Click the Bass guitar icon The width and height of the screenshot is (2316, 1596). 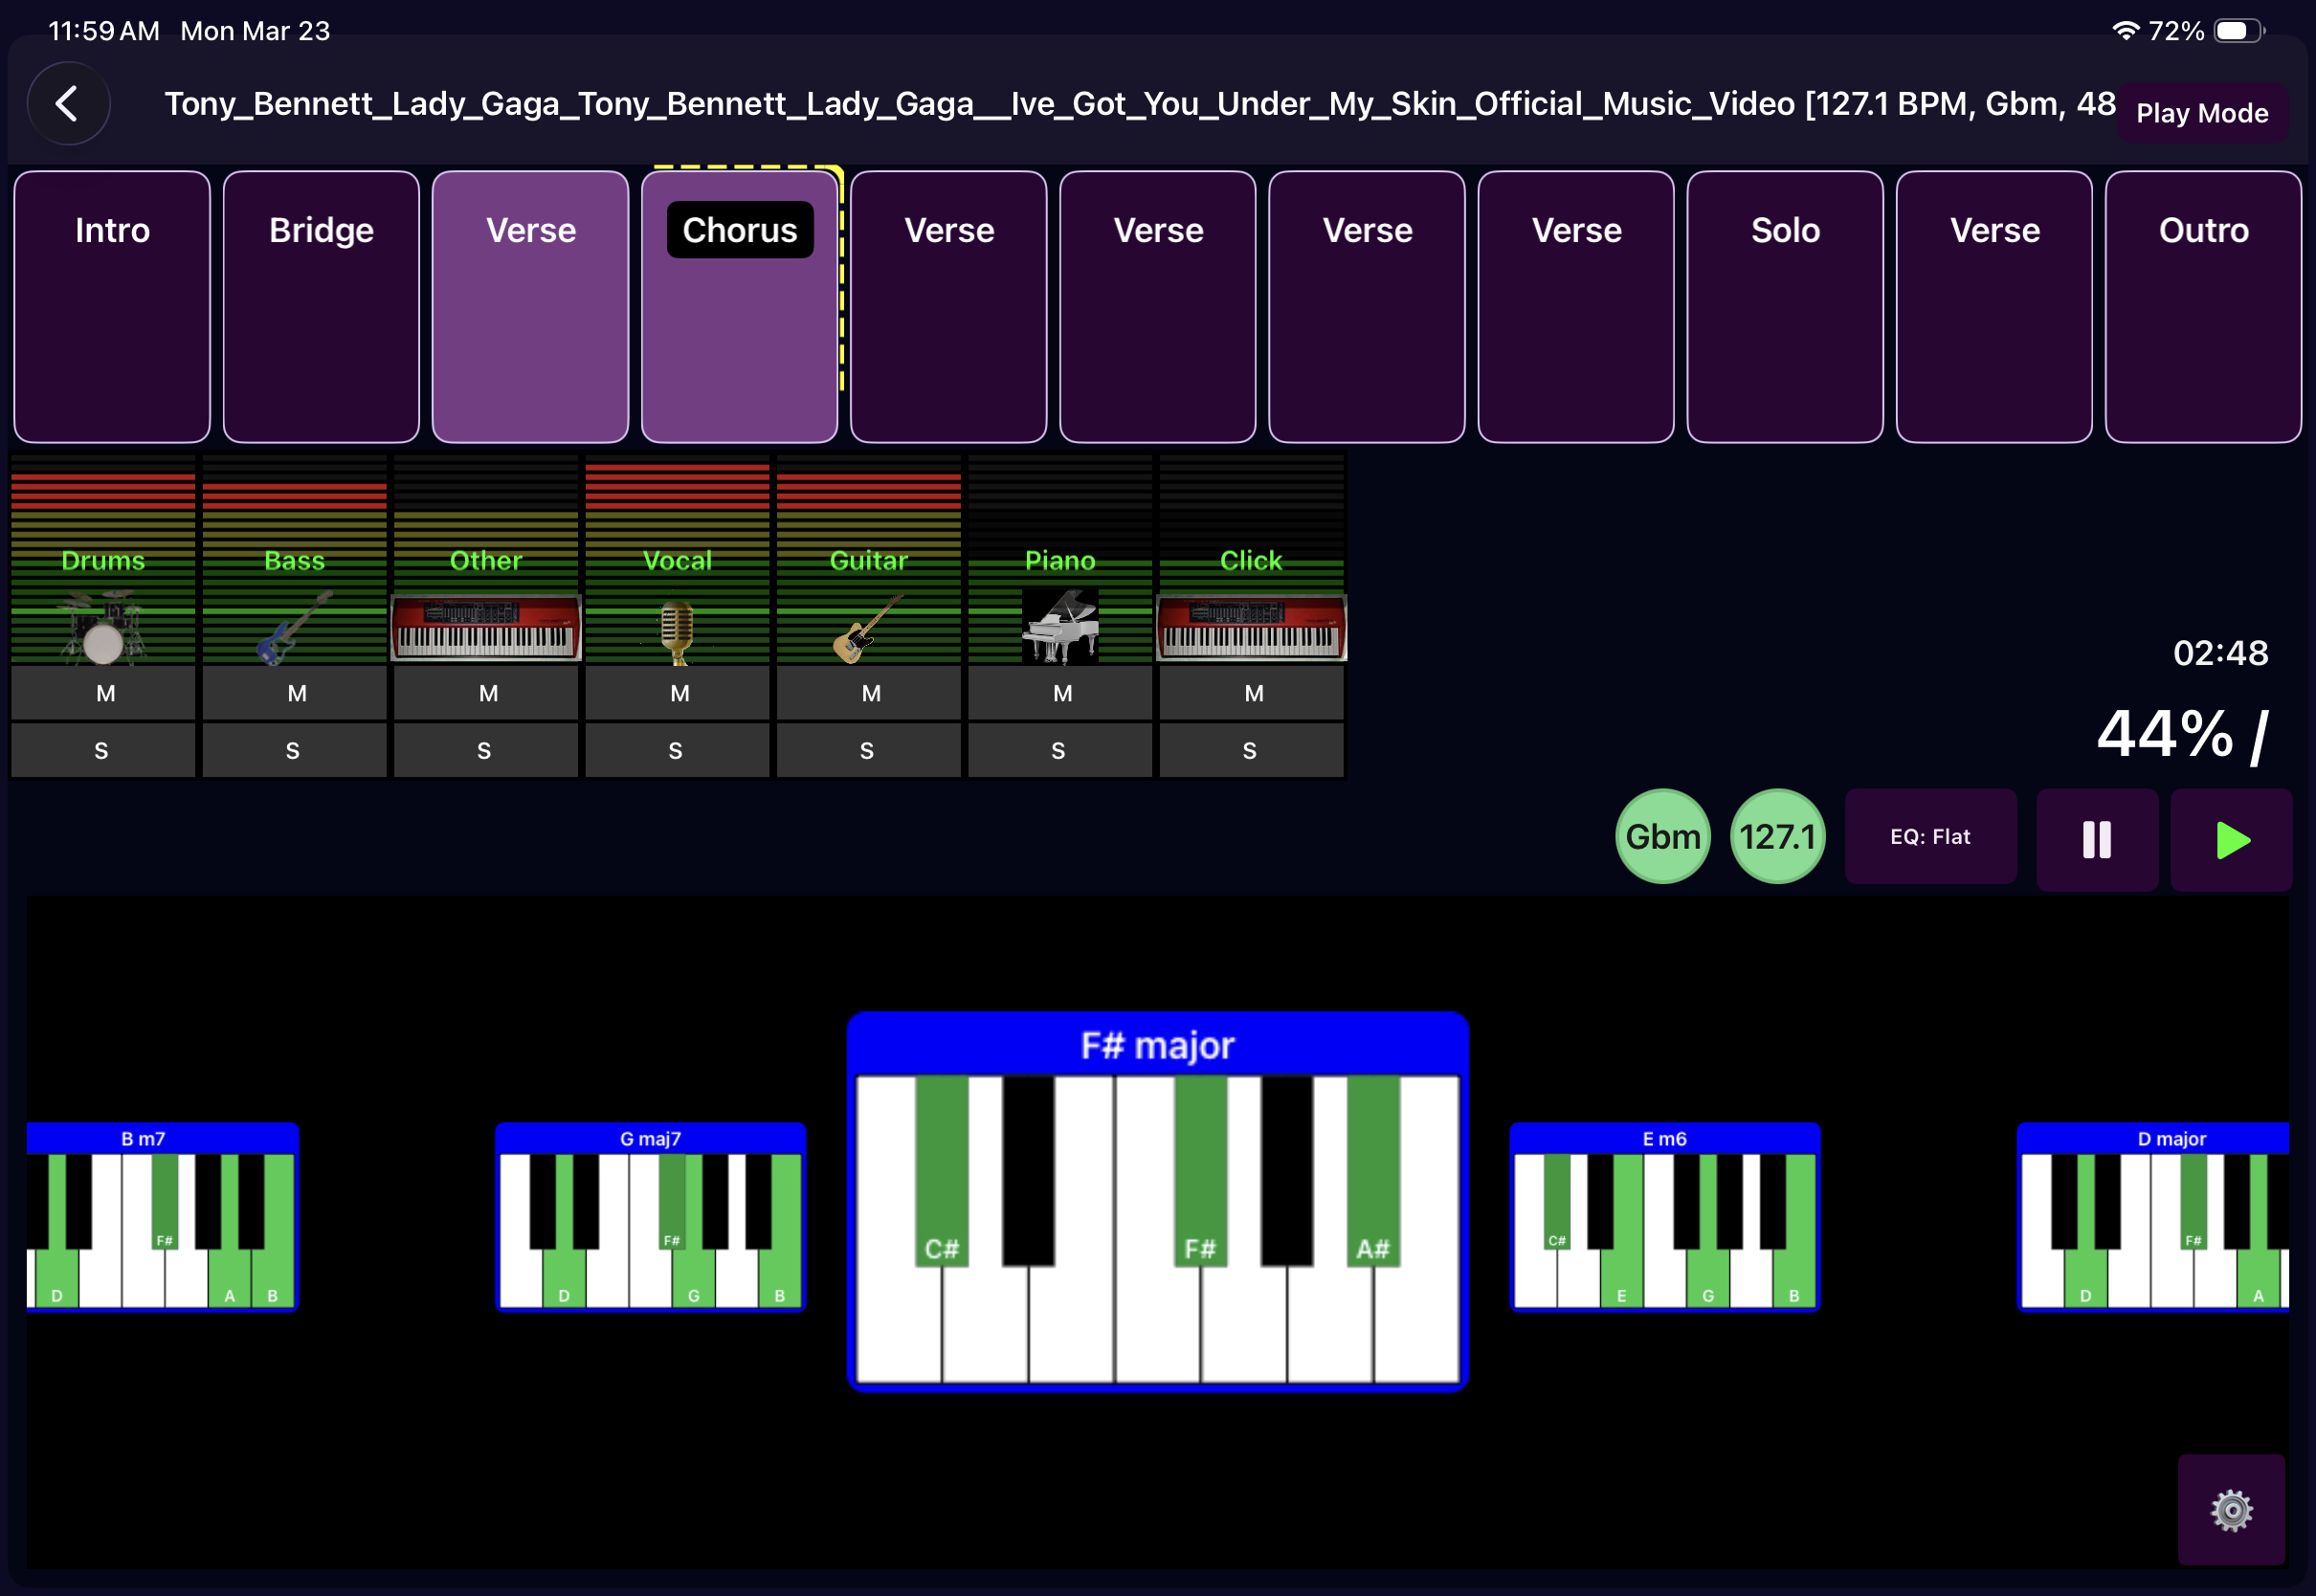click(294, 625)
